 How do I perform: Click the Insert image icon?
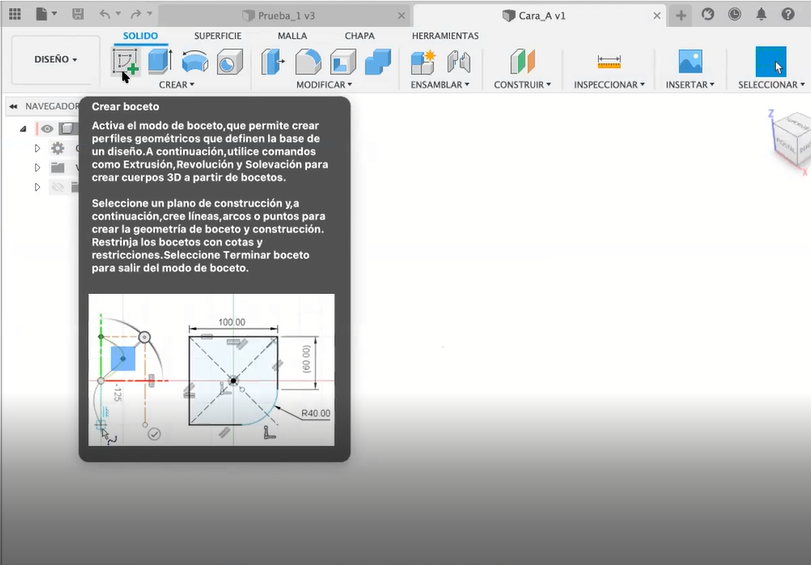(x=690, y=62)
